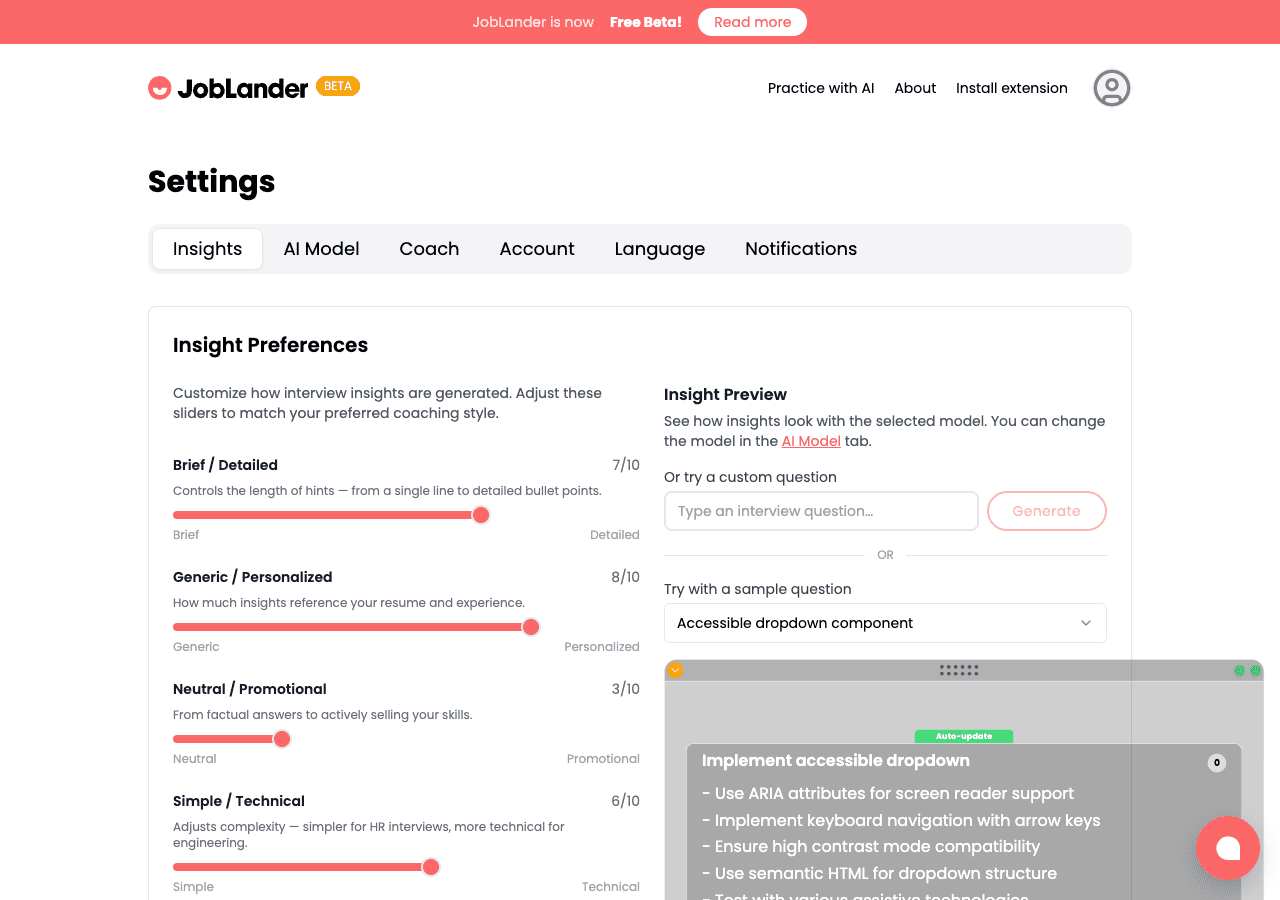Image resolution: width=1280 pixels, height=900 pixels.
Task: Switch to the Coach tab
Action: 429,248
